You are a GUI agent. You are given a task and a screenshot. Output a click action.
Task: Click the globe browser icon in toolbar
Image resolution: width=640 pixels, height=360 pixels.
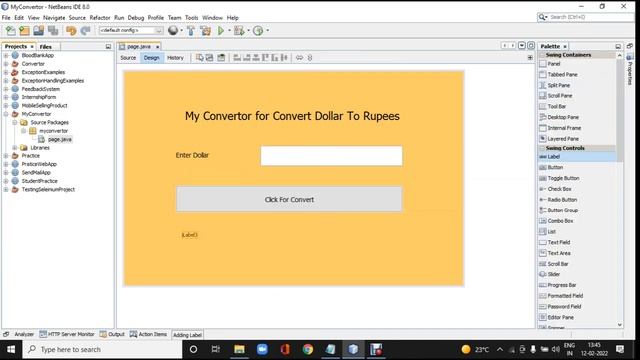[173, 30]
